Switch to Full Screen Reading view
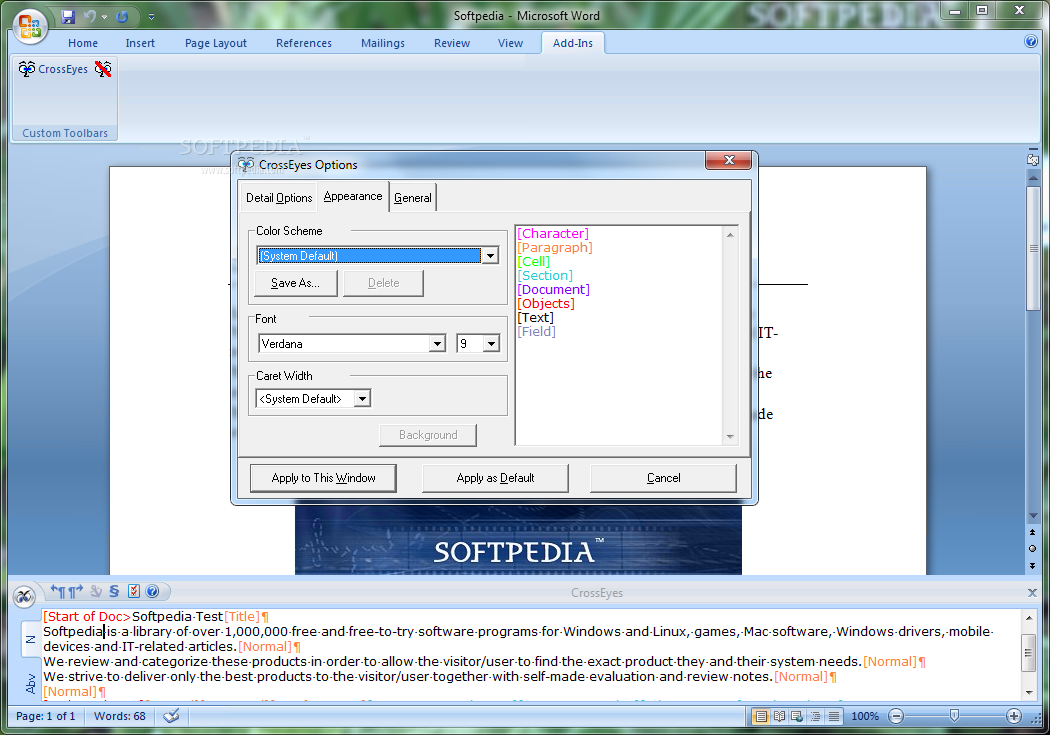Image resolution: width=1050 pixels, height=735 pixels. 779,716
